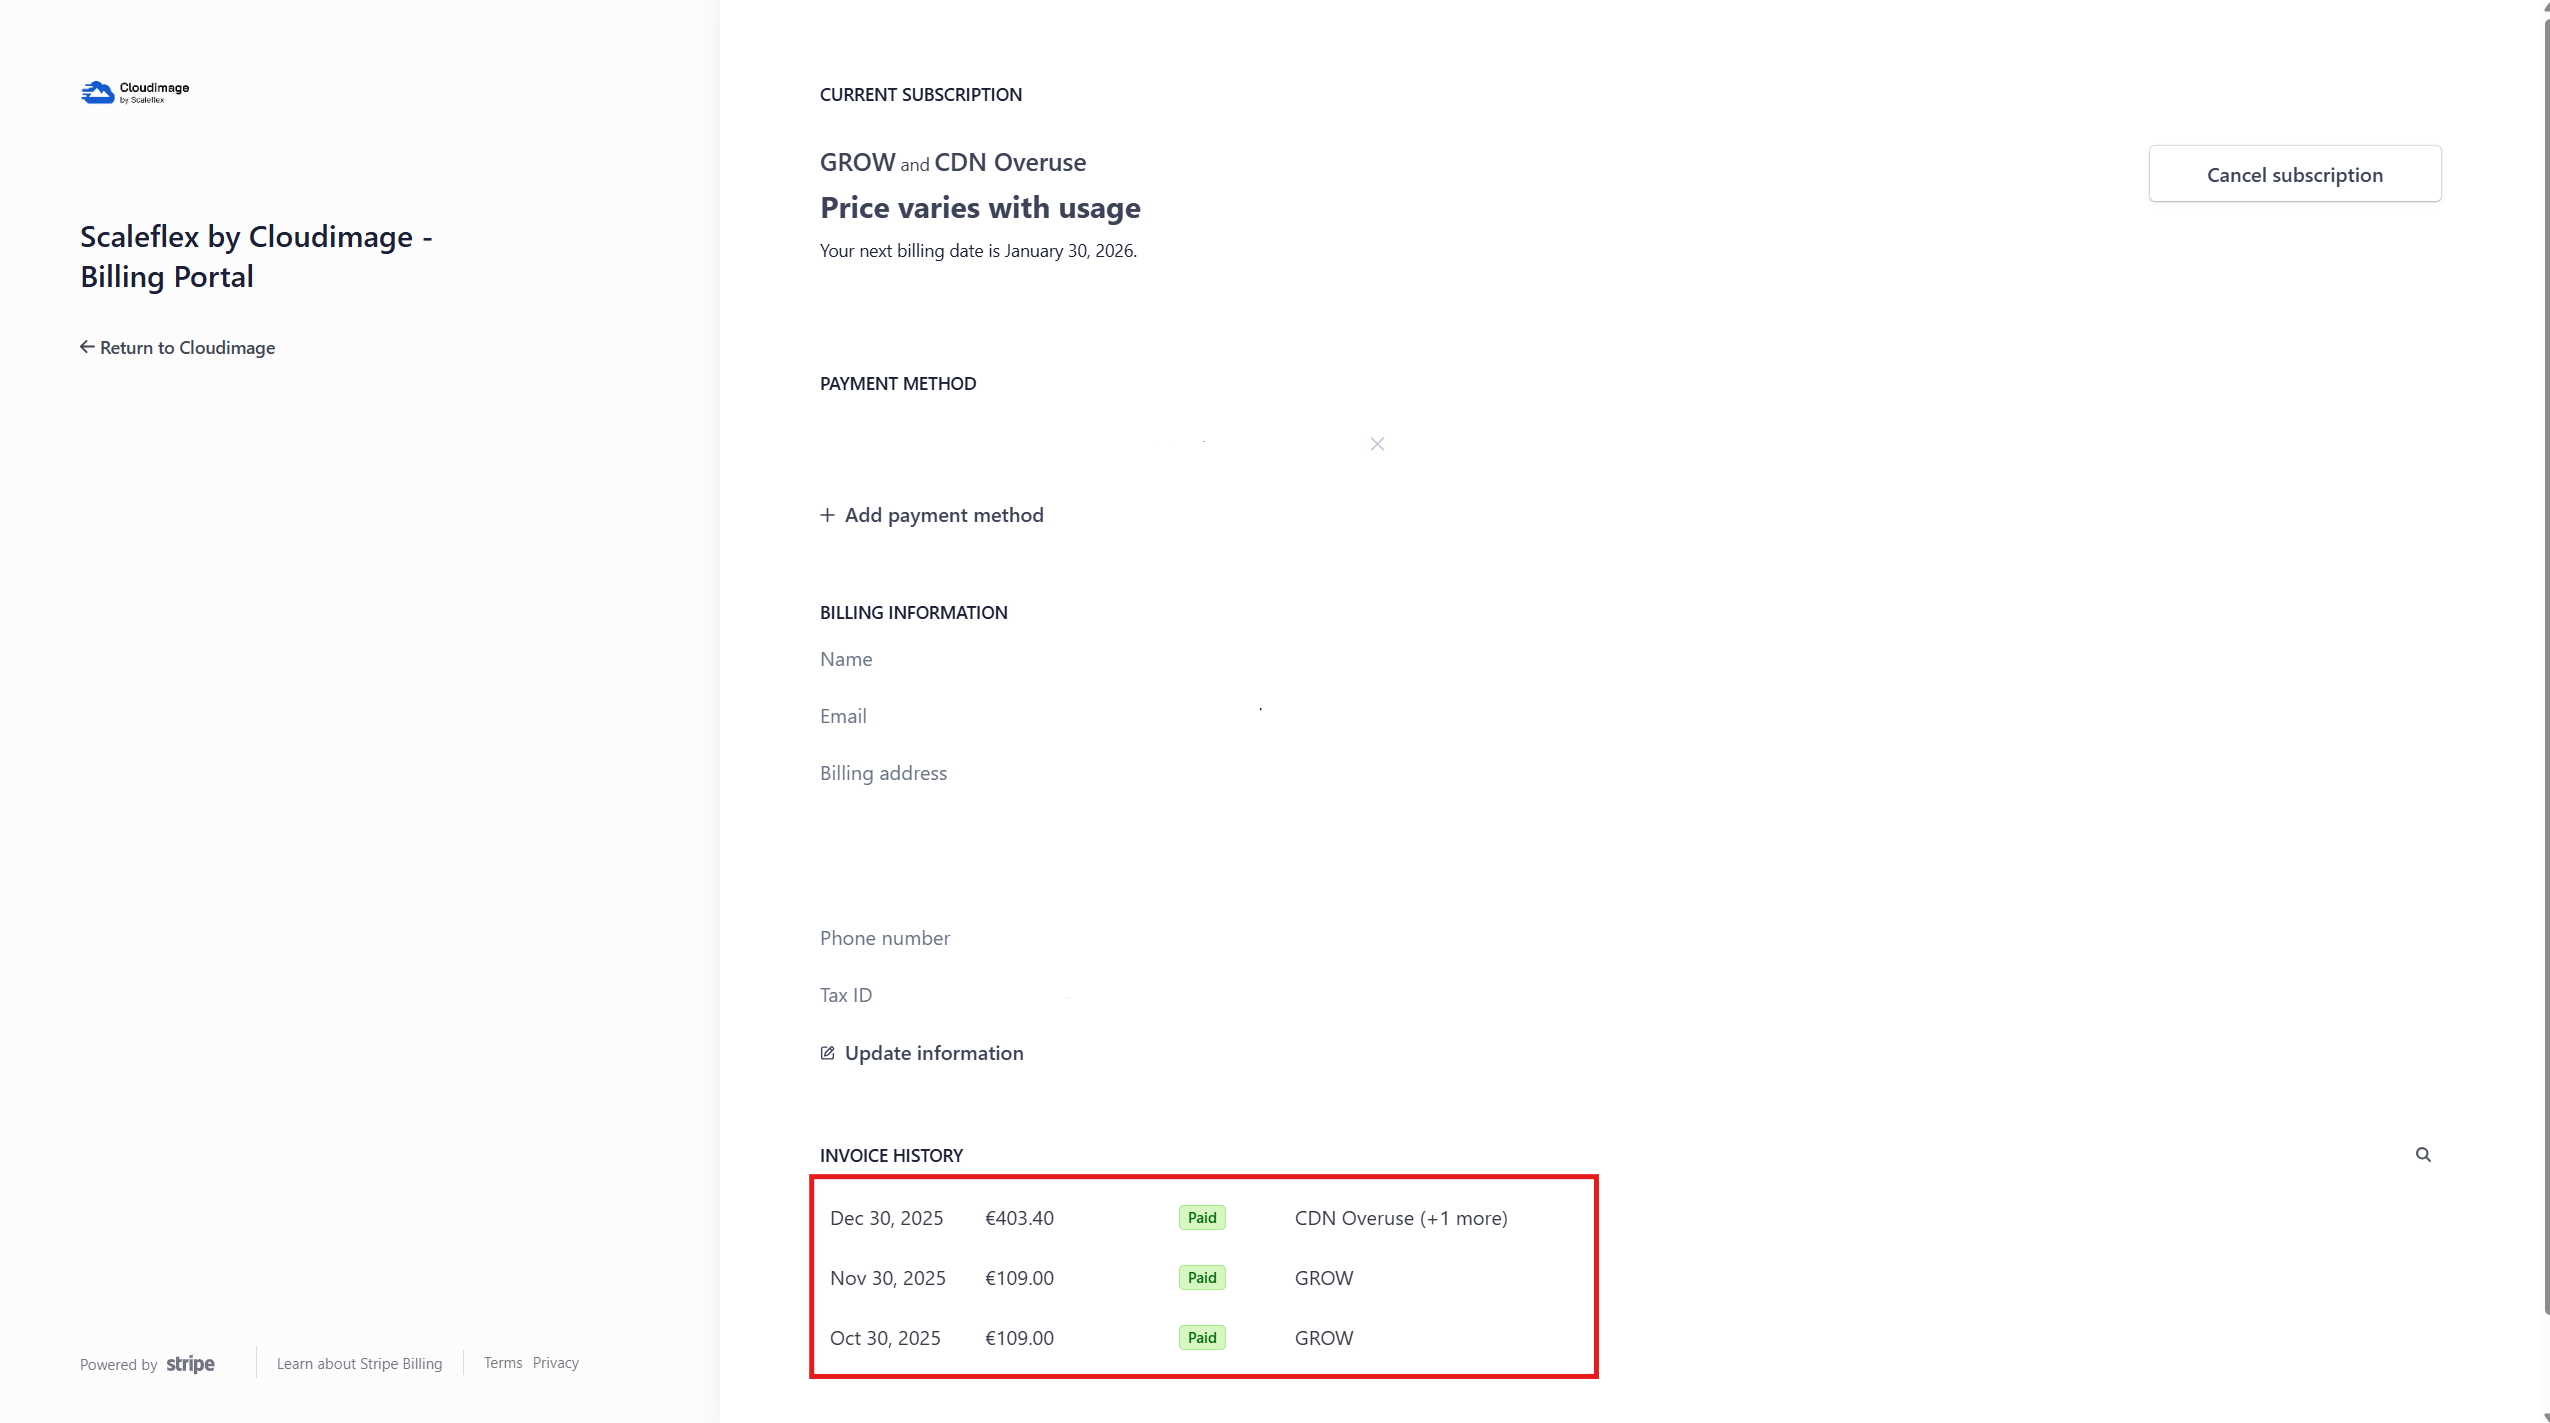Click the back arrow to Cloudimage
The image size is (2550, 1423).
[x=87, y=347]
